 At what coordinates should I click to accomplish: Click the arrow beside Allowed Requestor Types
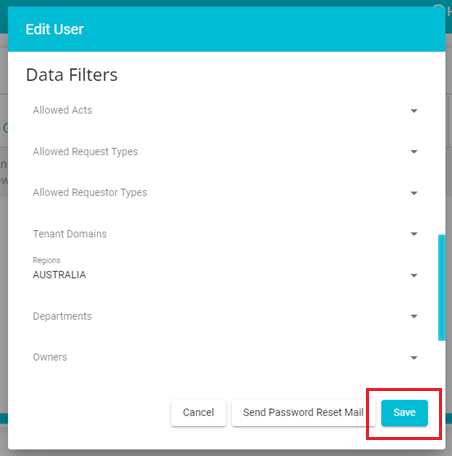(414, 193)
